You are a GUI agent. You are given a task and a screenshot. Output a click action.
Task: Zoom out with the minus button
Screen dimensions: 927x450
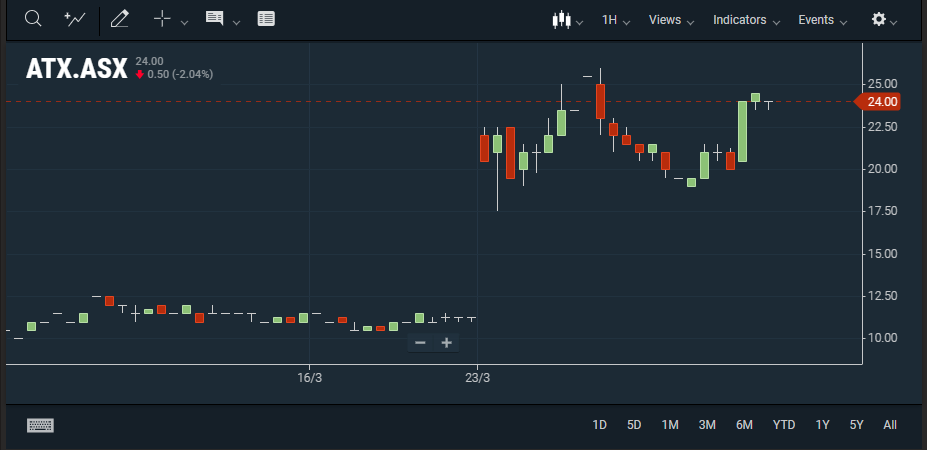coord(420,342)
